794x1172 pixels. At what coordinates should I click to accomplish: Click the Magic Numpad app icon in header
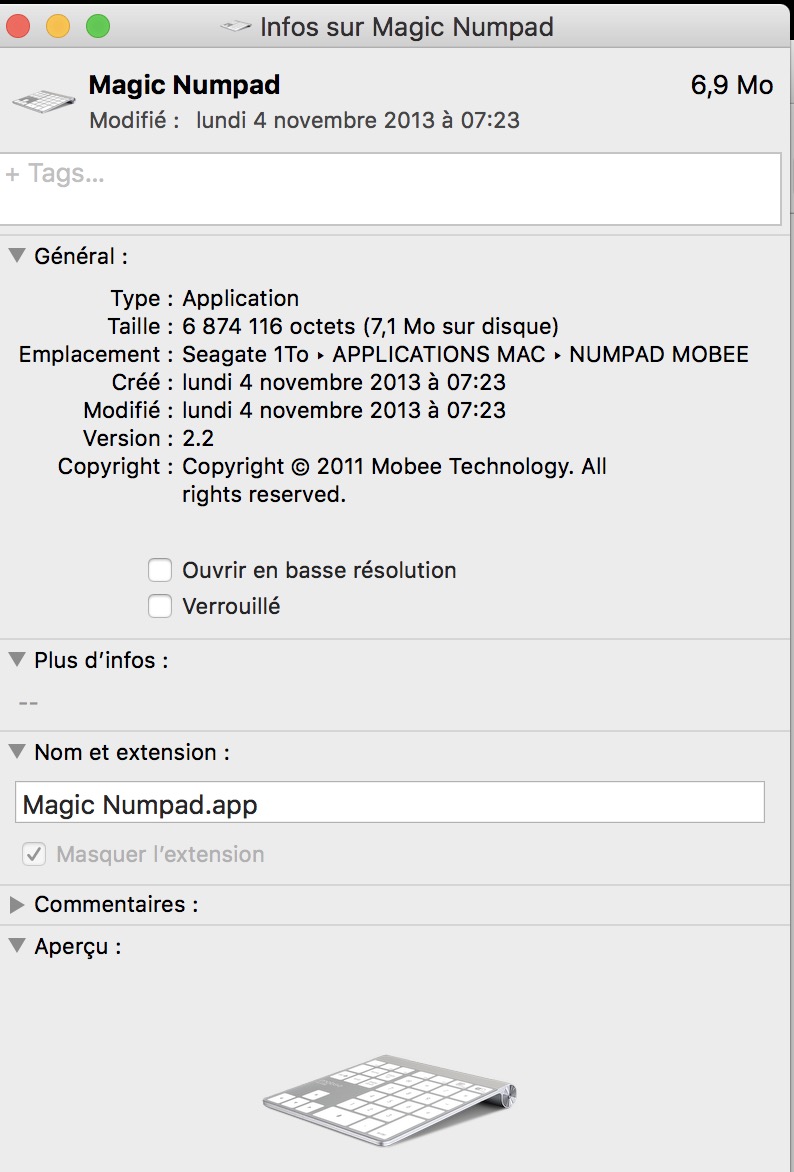pyautogui.click(x=43, y=102)
